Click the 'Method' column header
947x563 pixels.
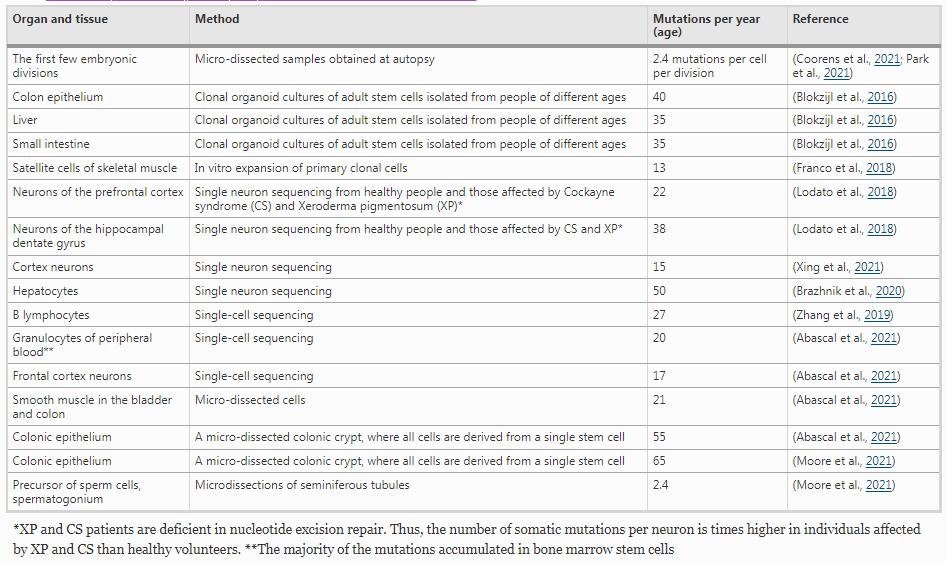[217, 19]
